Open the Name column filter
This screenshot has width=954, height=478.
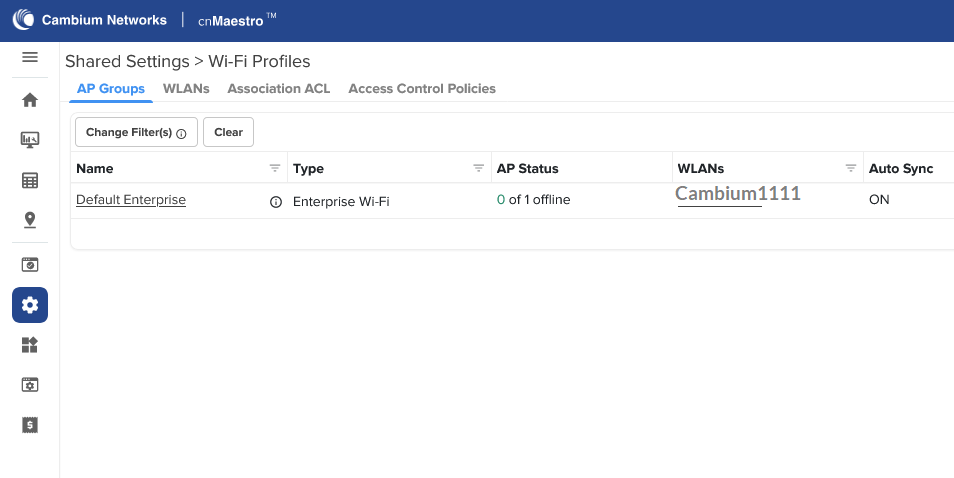[x=275, y=168]
